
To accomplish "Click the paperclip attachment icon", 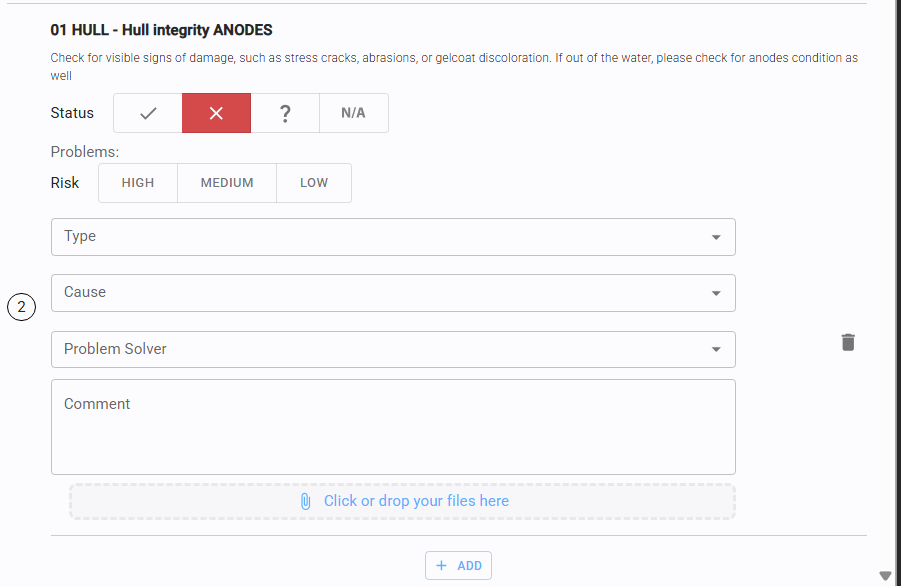I will pos(306,501).
